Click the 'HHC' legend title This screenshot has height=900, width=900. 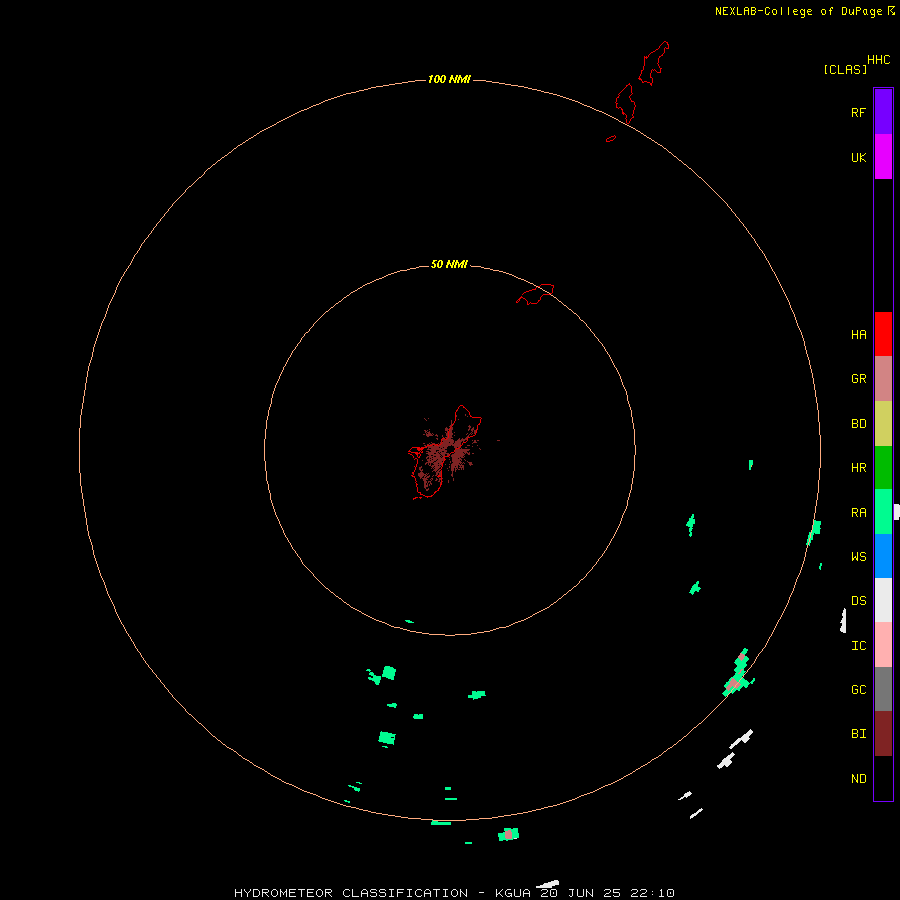[878, 60]
